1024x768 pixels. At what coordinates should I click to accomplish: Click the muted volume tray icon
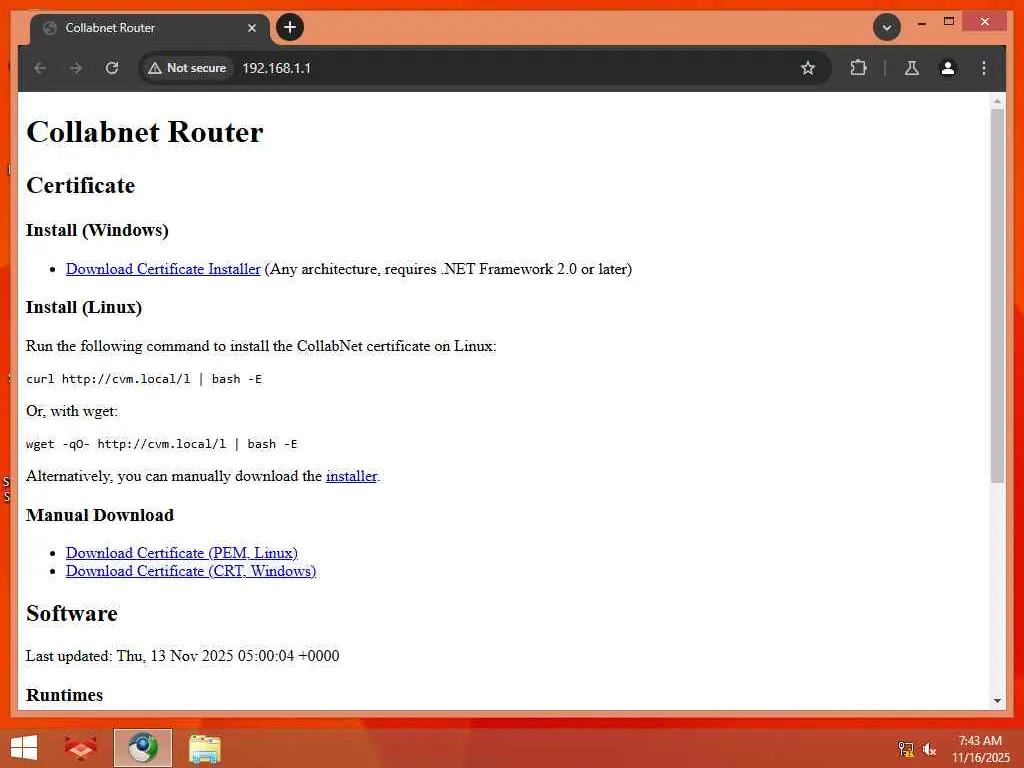(929, 749)
